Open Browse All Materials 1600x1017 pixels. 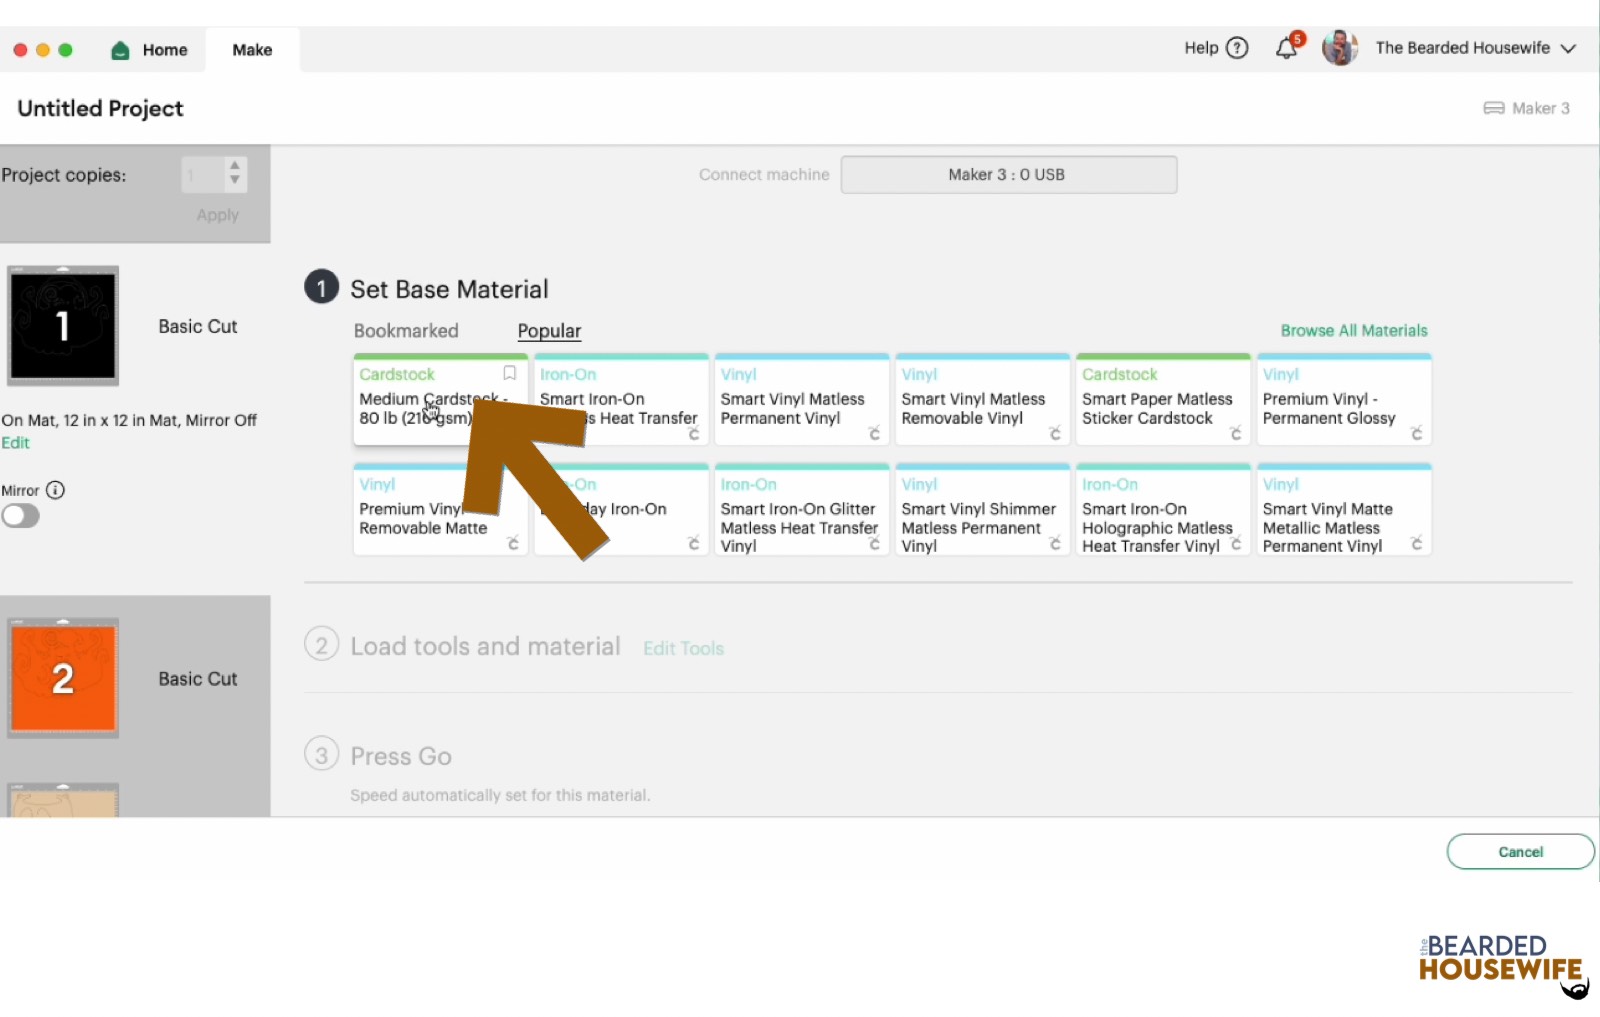coord(1353,330)
